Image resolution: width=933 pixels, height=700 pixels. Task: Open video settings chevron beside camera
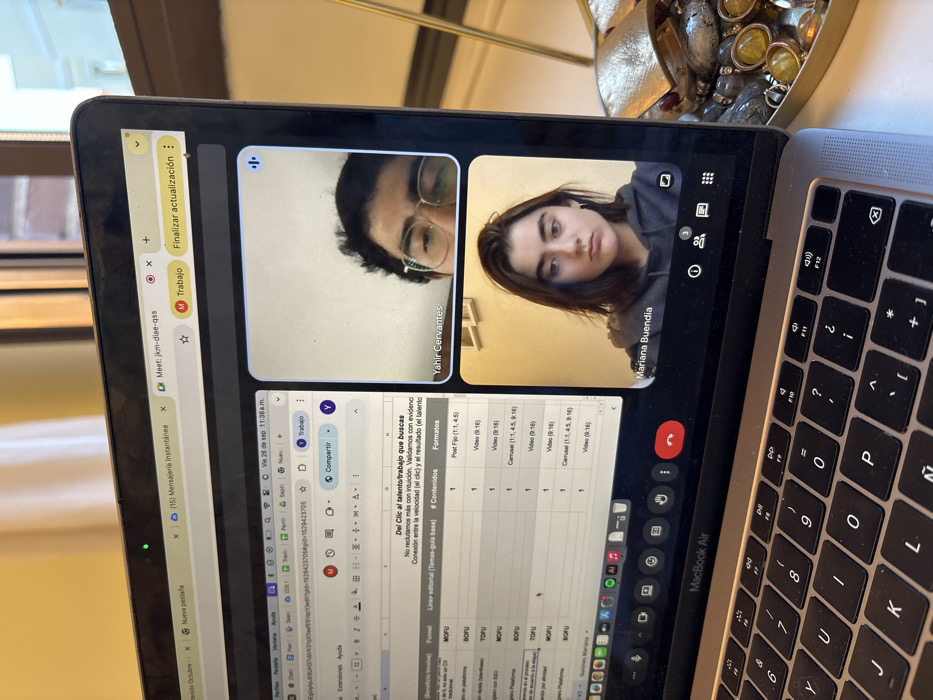tap(640, 636)
